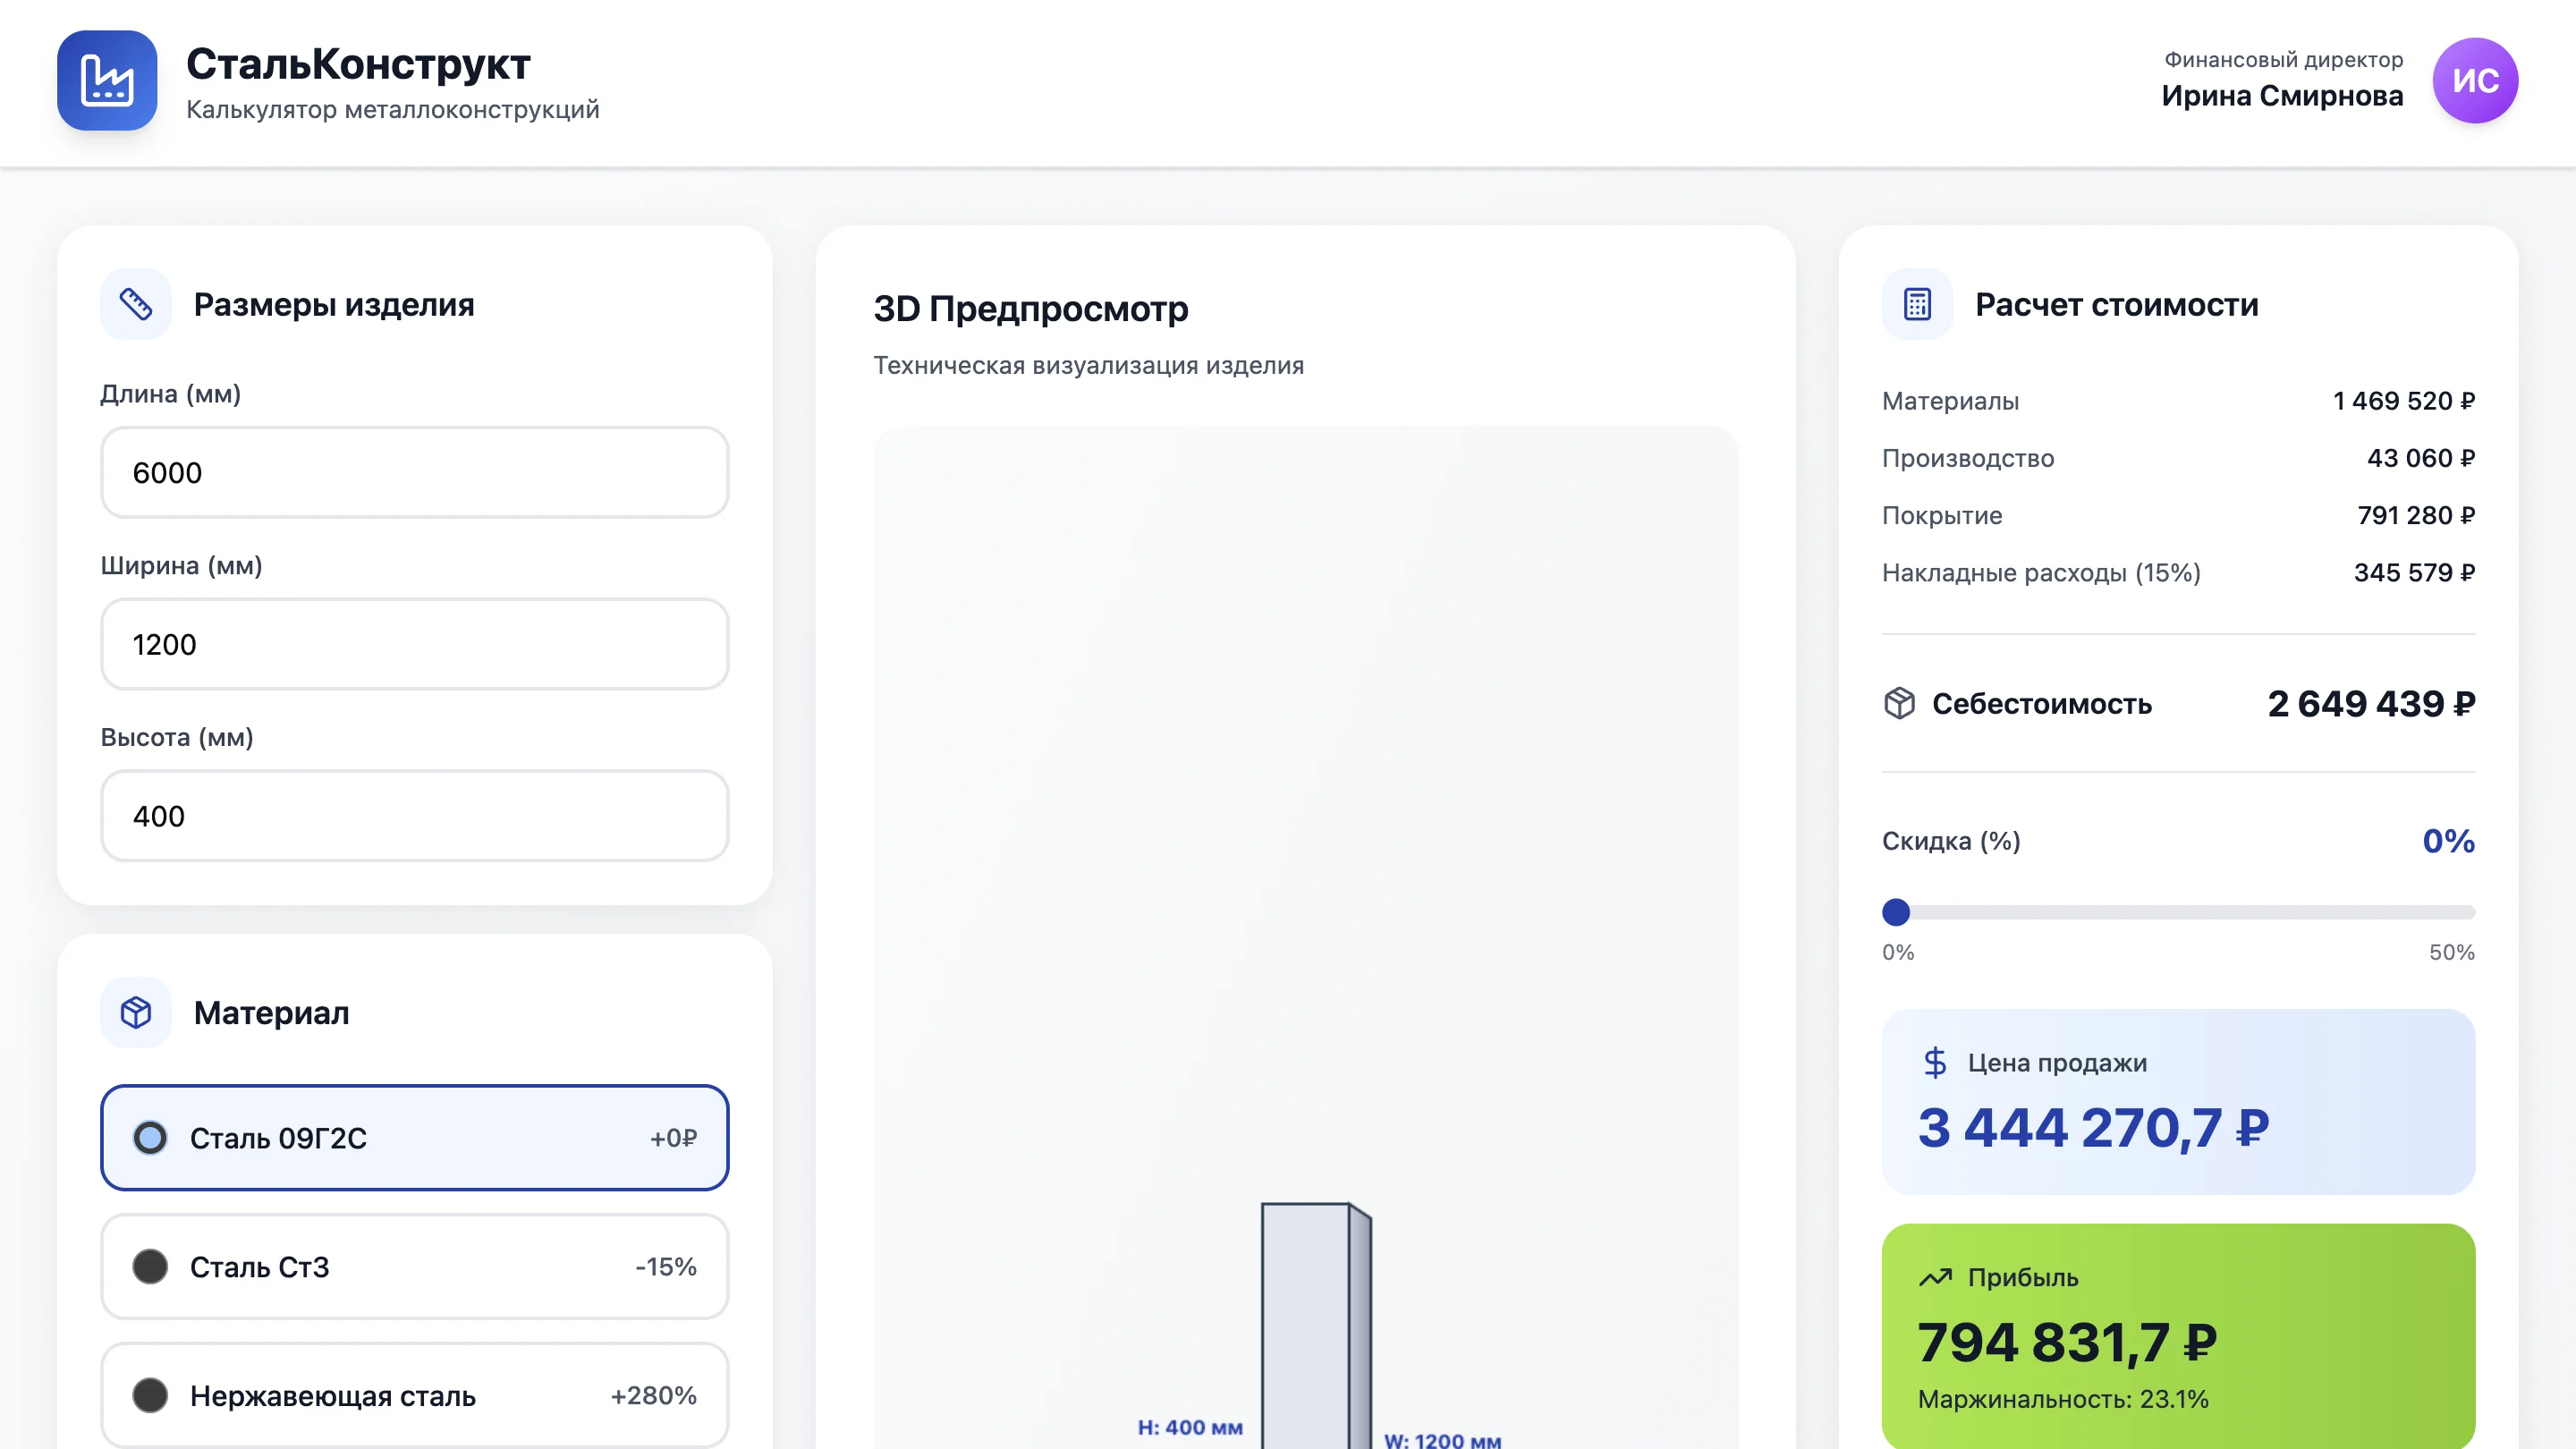Select the Сталь Ст3 material
2576x1449 pixels.
[414, 1267]
